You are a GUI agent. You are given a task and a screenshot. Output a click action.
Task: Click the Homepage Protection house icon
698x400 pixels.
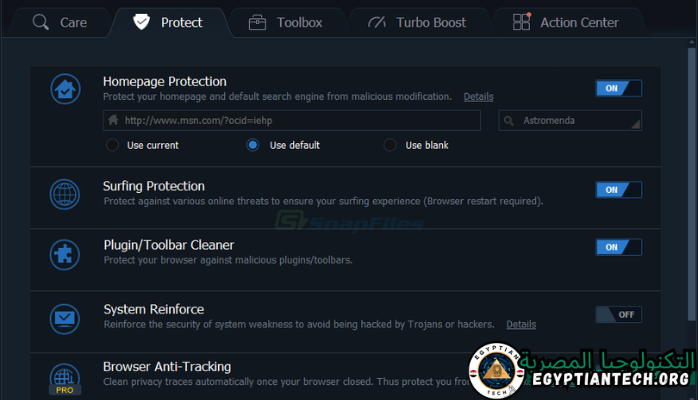65,89
